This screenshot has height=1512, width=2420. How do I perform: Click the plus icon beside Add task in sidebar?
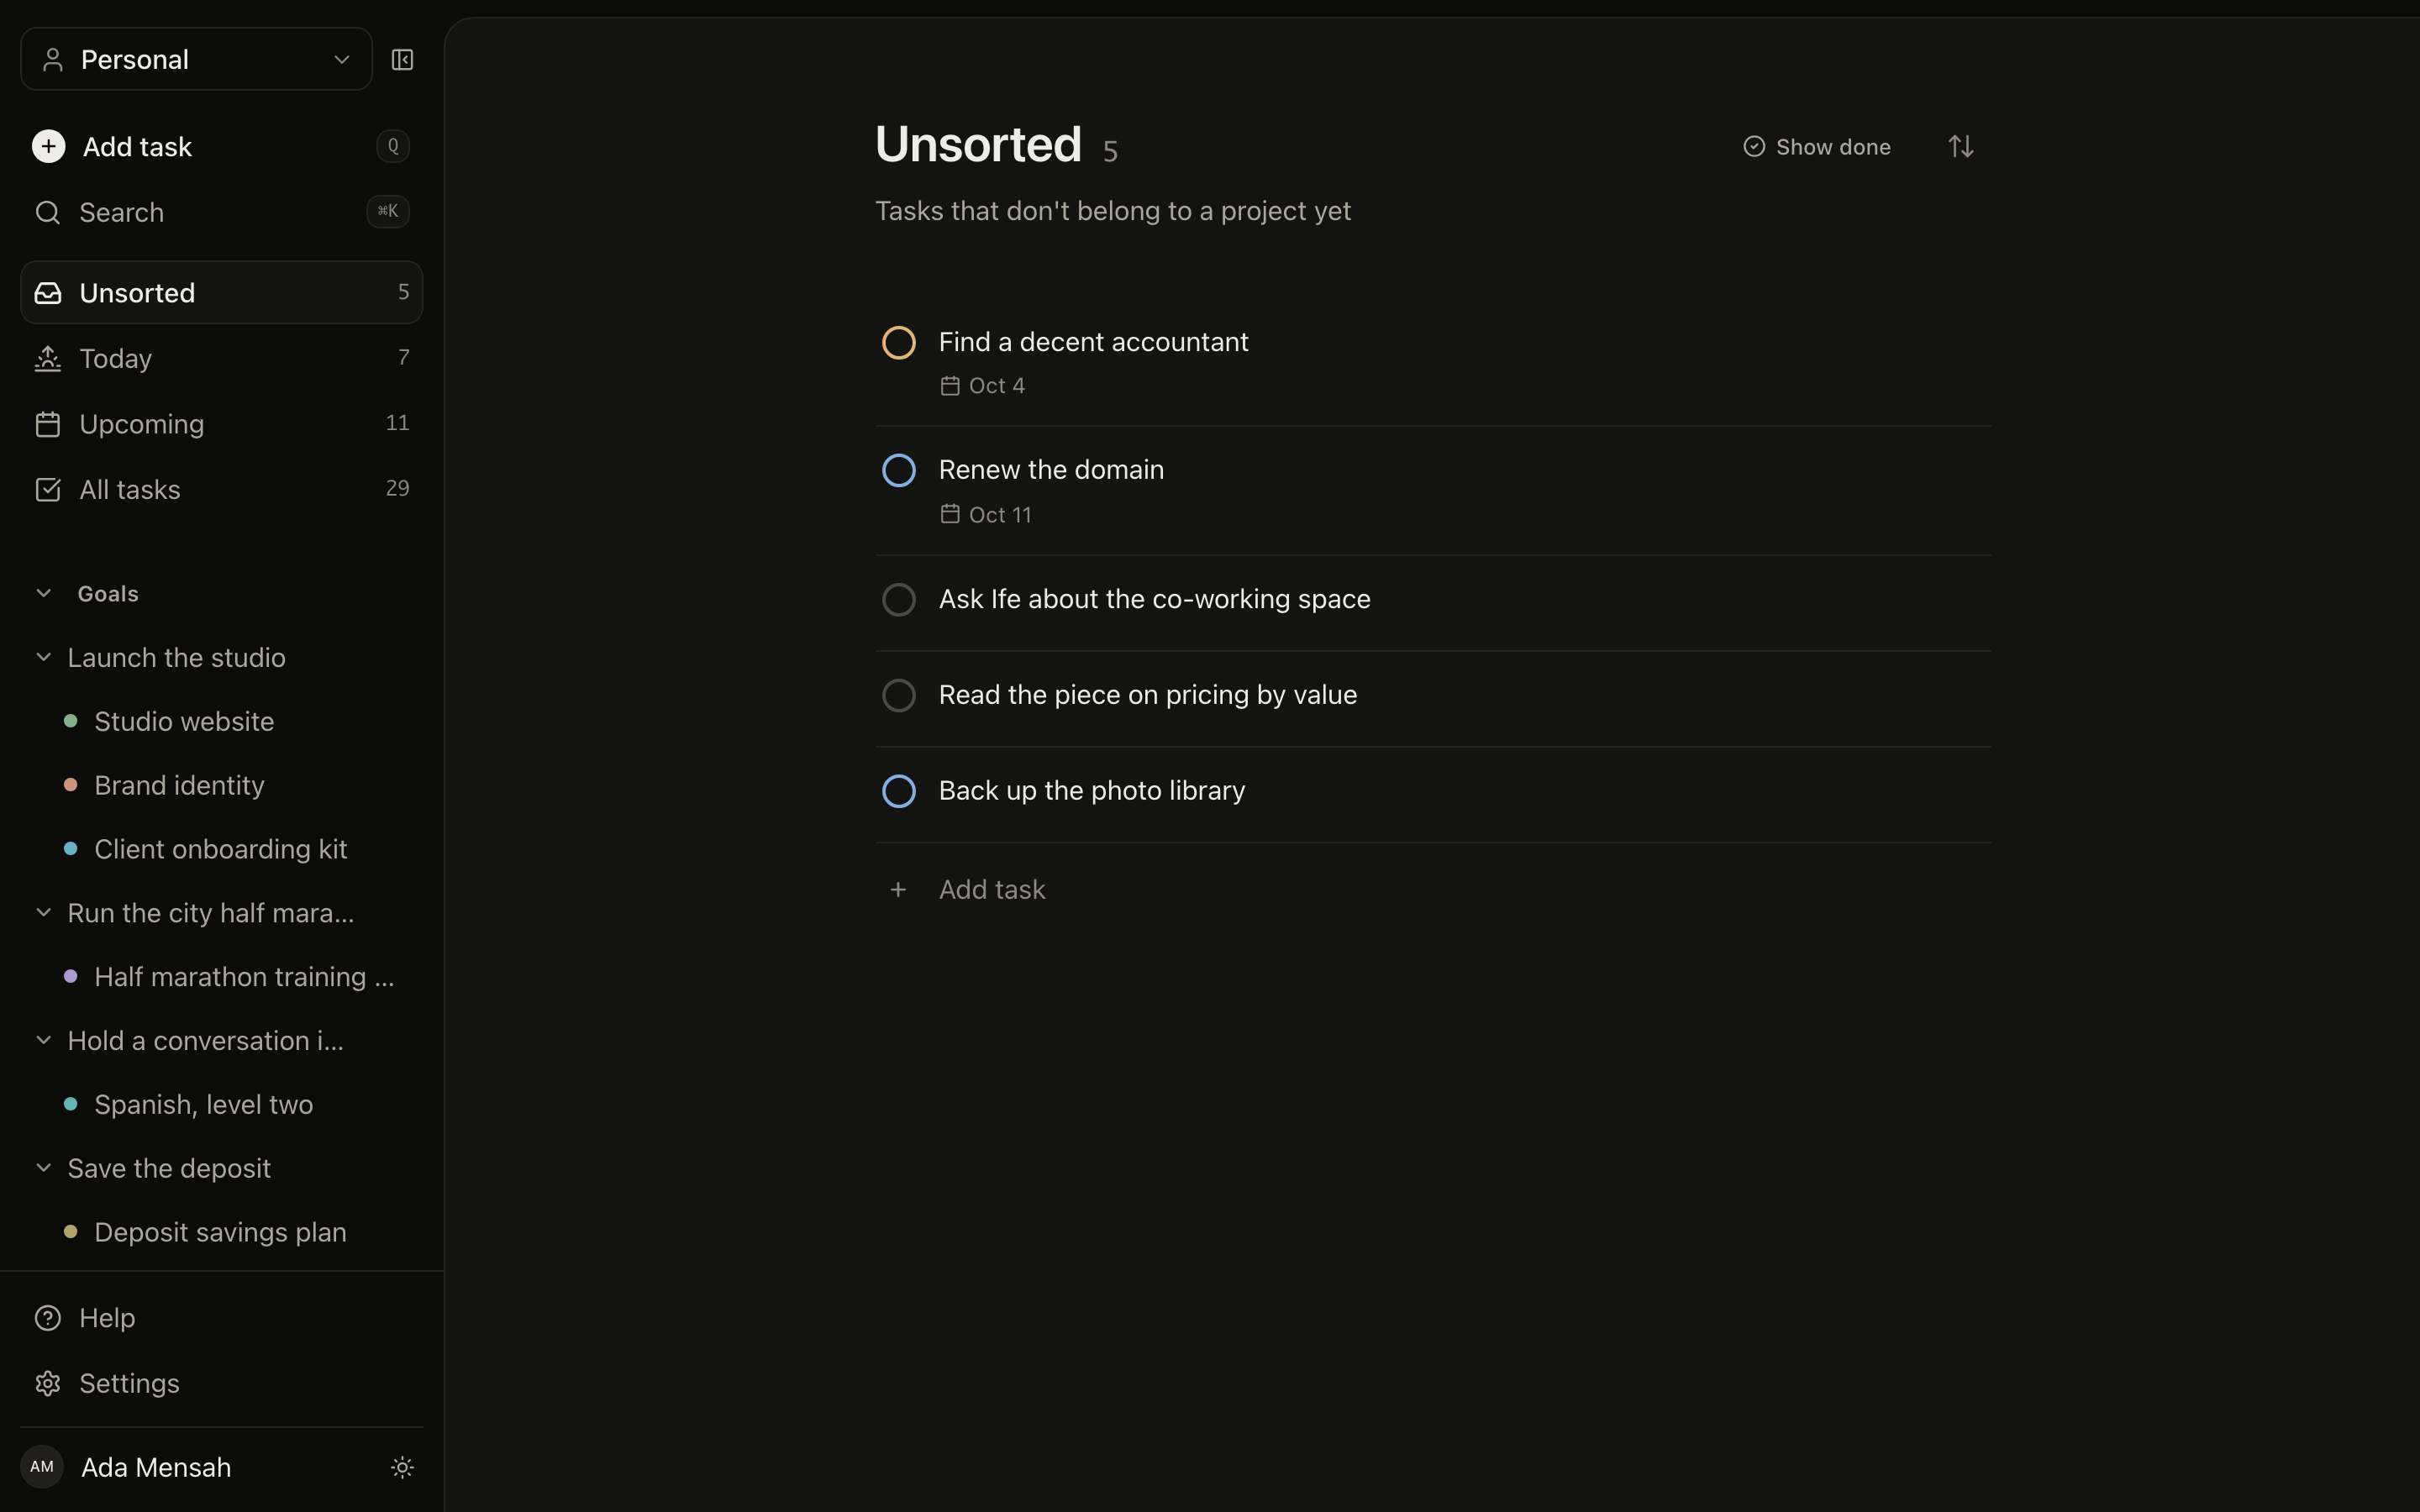[x=48, y=147]
